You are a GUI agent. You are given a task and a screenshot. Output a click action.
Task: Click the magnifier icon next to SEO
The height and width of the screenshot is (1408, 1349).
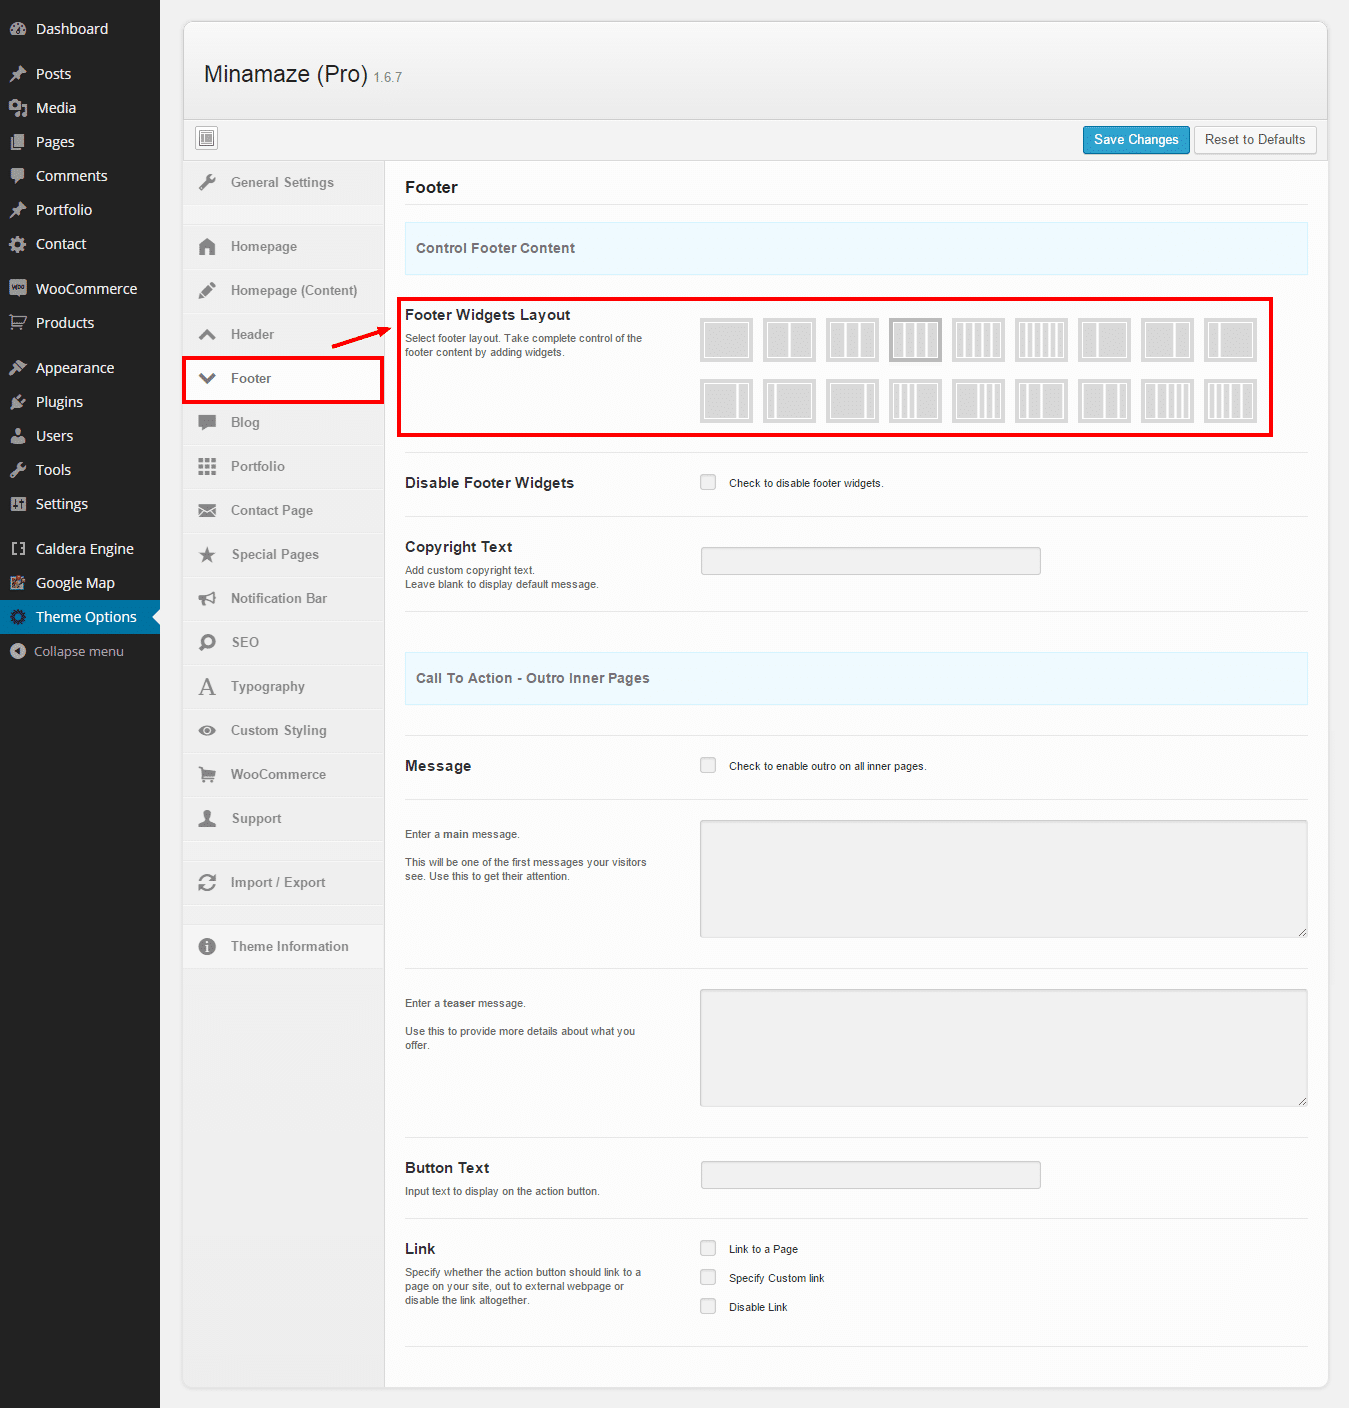[207, 643]
